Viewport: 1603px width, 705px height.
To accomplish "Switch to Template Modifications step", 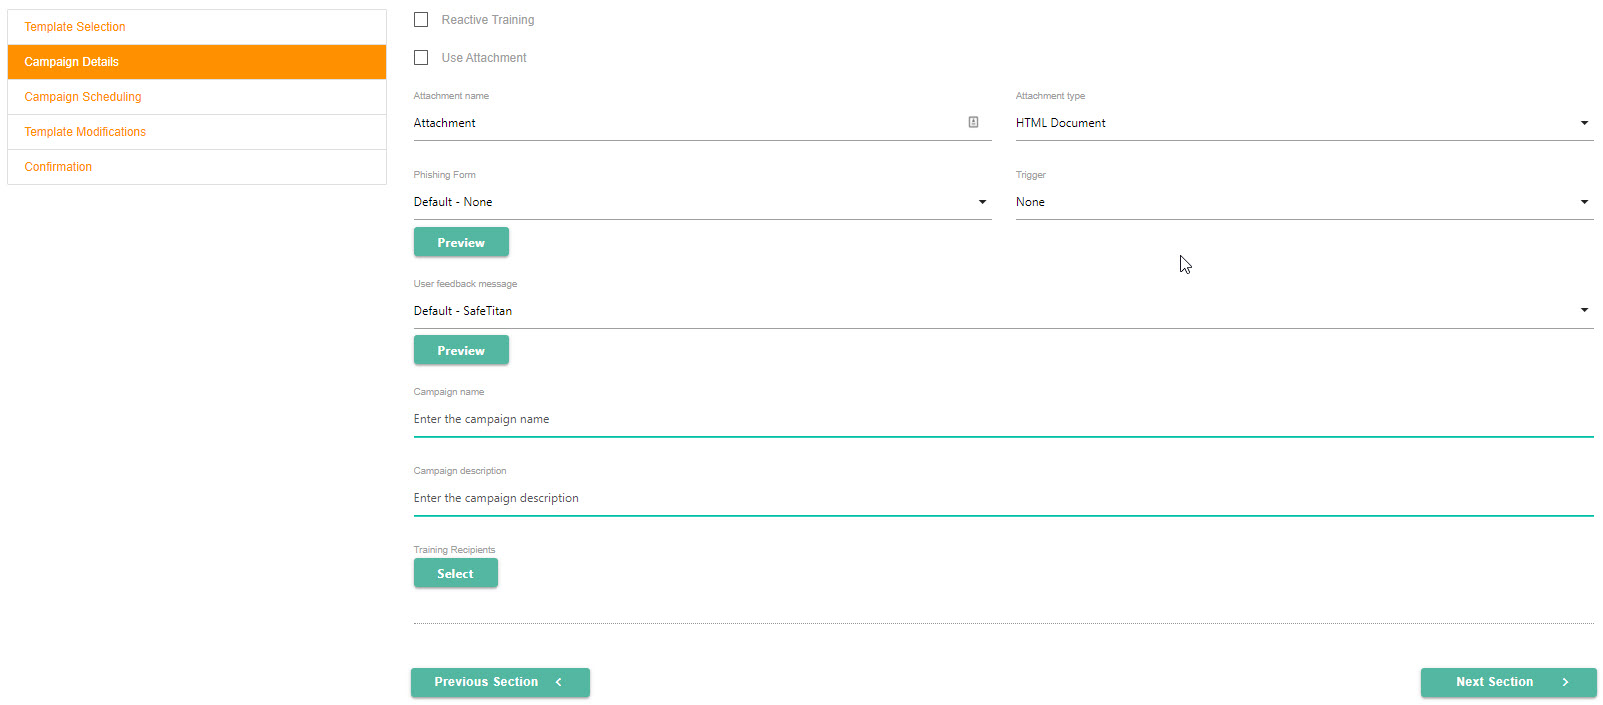I will [x=197, y=132].
